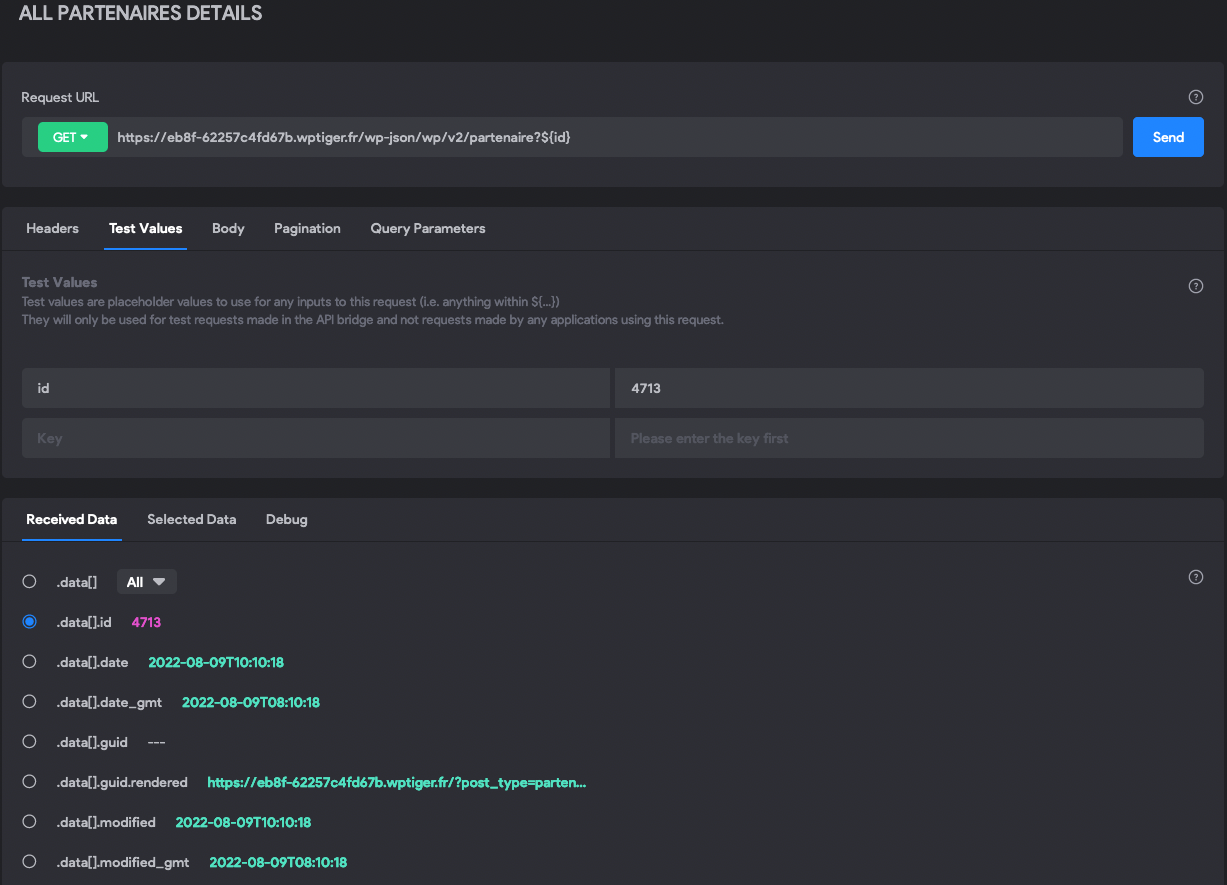
Task: Edit the test value field containing 4713
Action: tap(909, 388)
